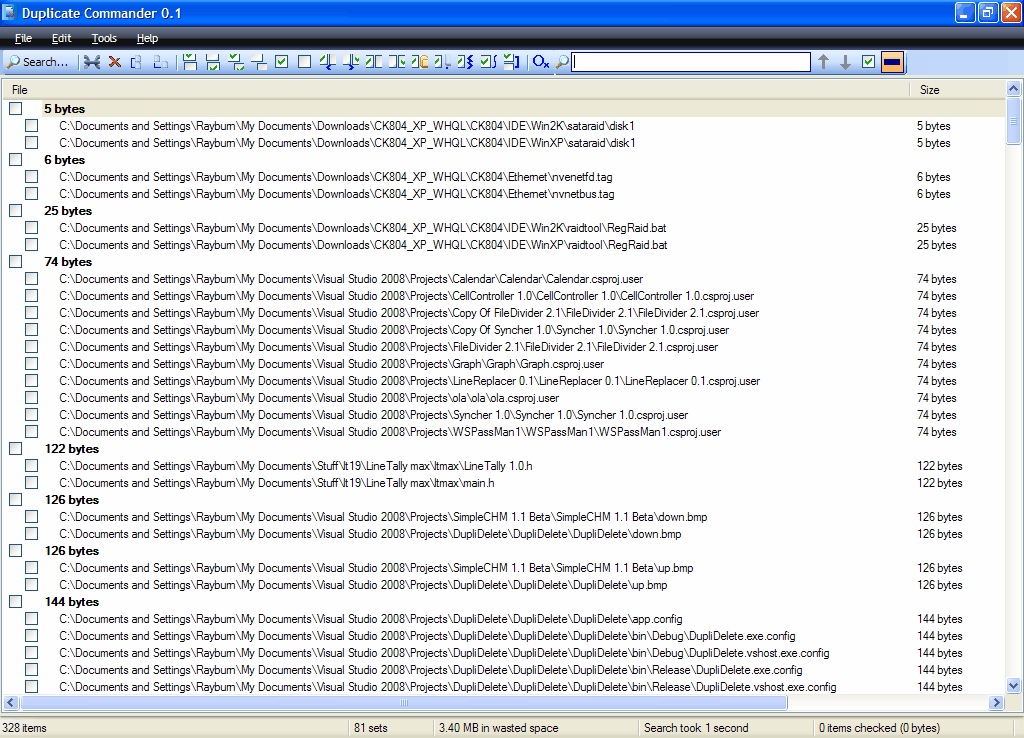This screenshot has width=1024, height=738.
Task: Check the box for DupliDelete app.config
Action: (31, 618)
